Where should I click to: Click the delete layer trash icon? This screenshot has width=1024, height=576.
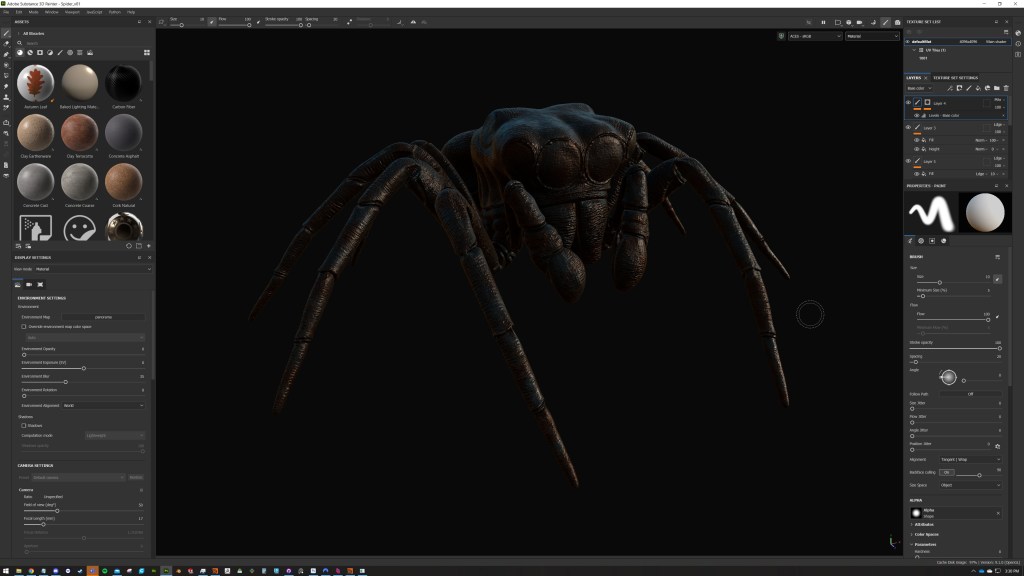tap(1004, 88)
